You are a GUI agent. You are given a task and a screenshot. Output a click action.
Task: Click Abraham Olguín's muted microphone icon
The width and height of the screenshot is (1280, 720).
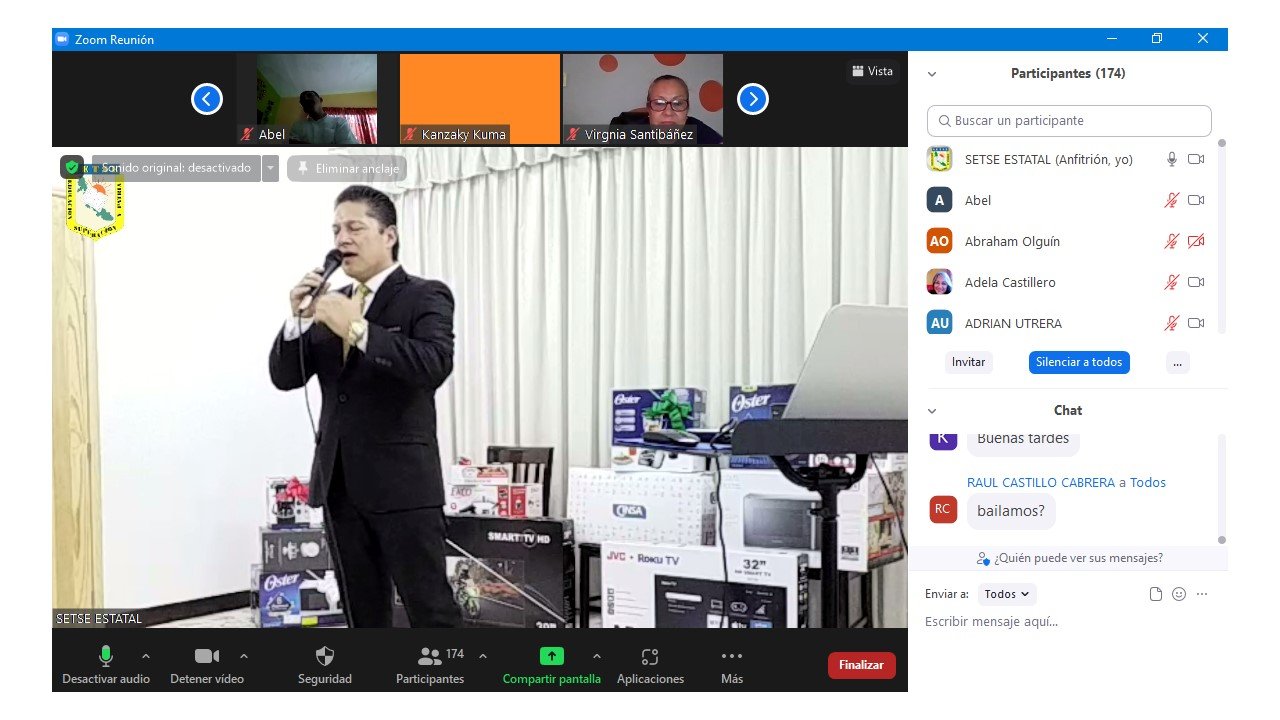(1172, 241)
